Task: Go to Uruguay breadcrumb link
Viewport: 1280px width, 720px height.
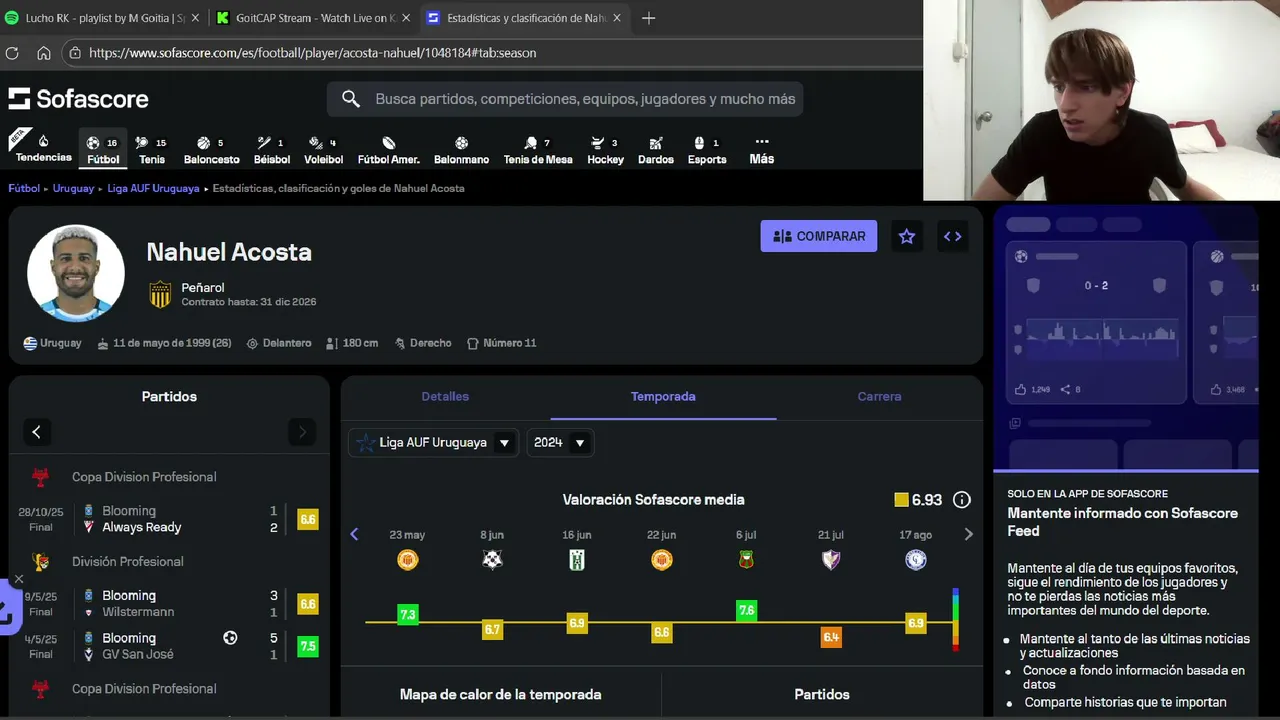Action: (x=73, y=188)
